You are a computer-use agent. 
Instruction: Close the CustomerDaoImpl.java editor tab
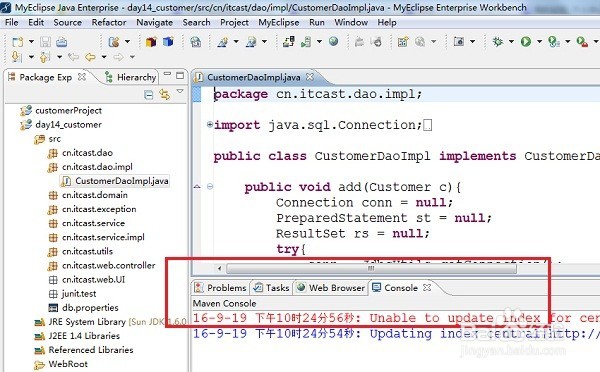coord(310,77)
